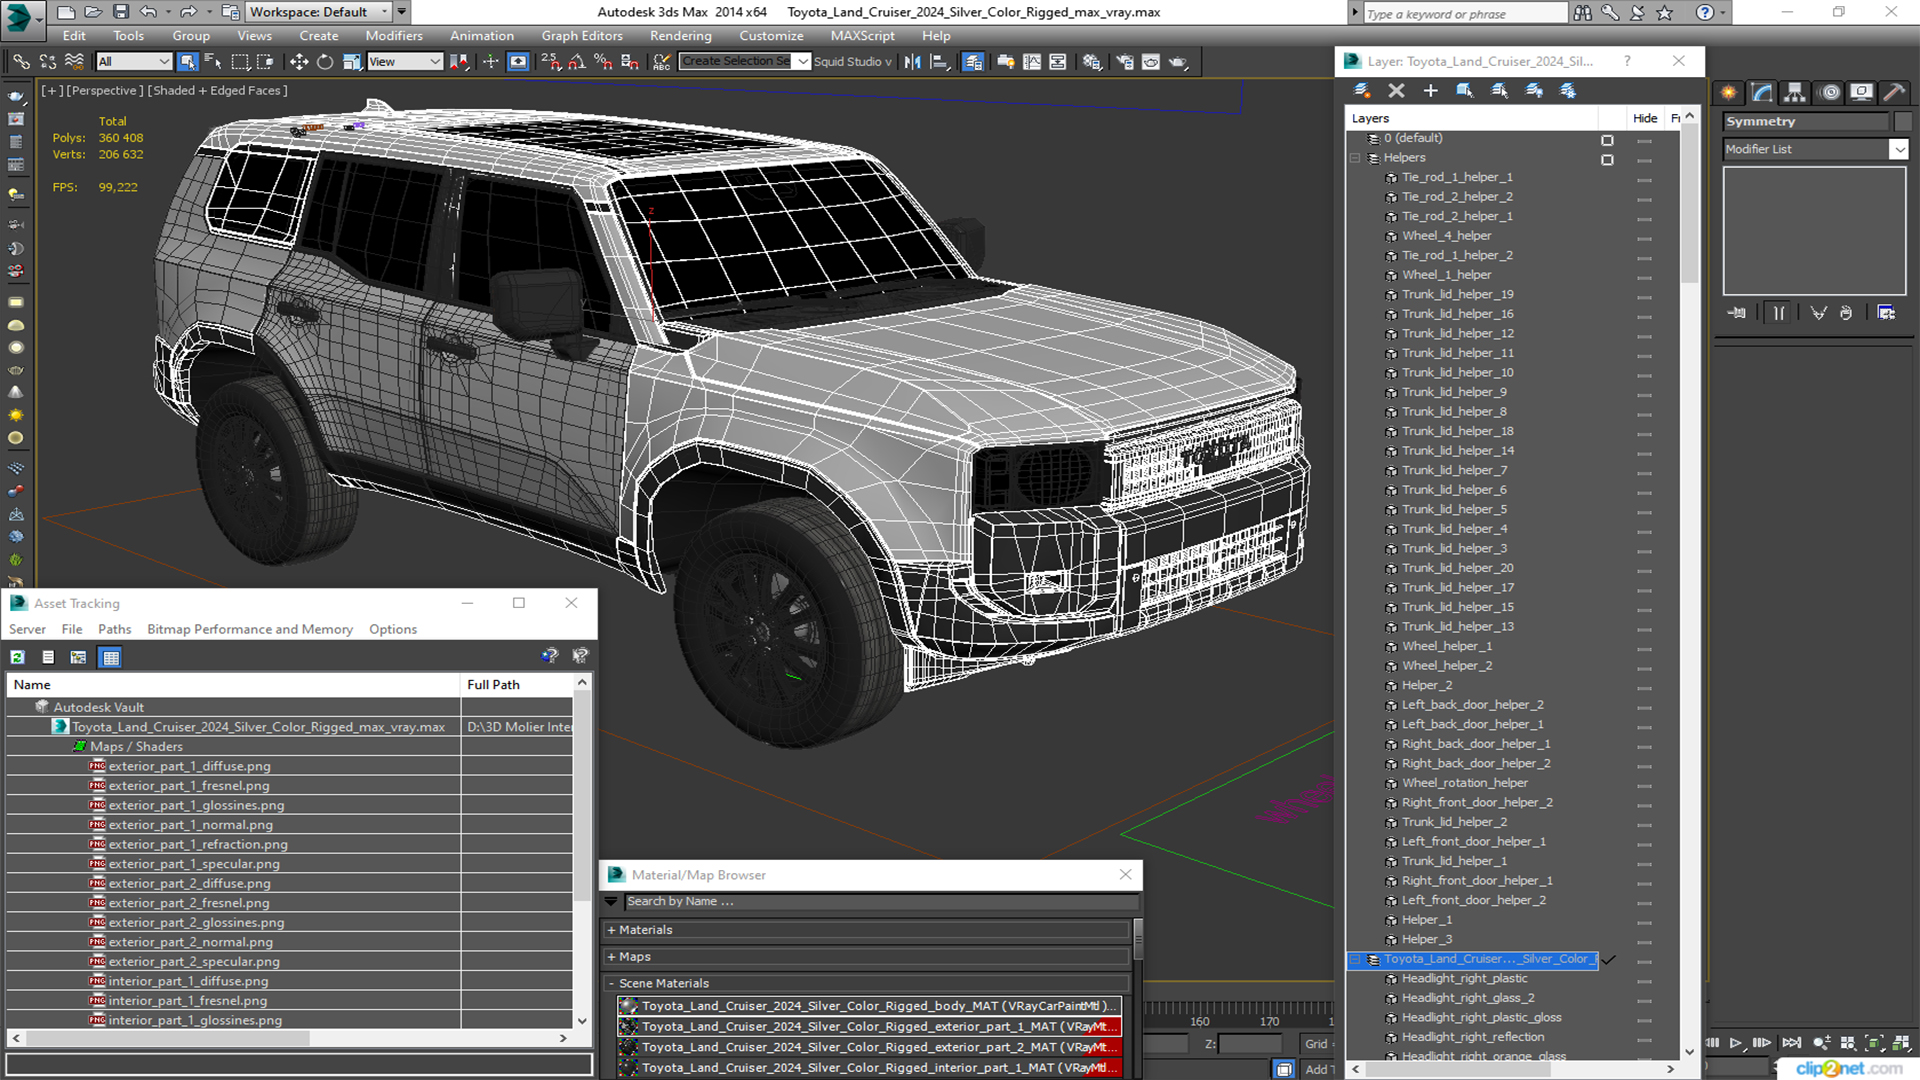This screenshot has width=1920, height=1080.
Task: Click Delete layer X icon in Layer window
Action: tap(1397, 91)
